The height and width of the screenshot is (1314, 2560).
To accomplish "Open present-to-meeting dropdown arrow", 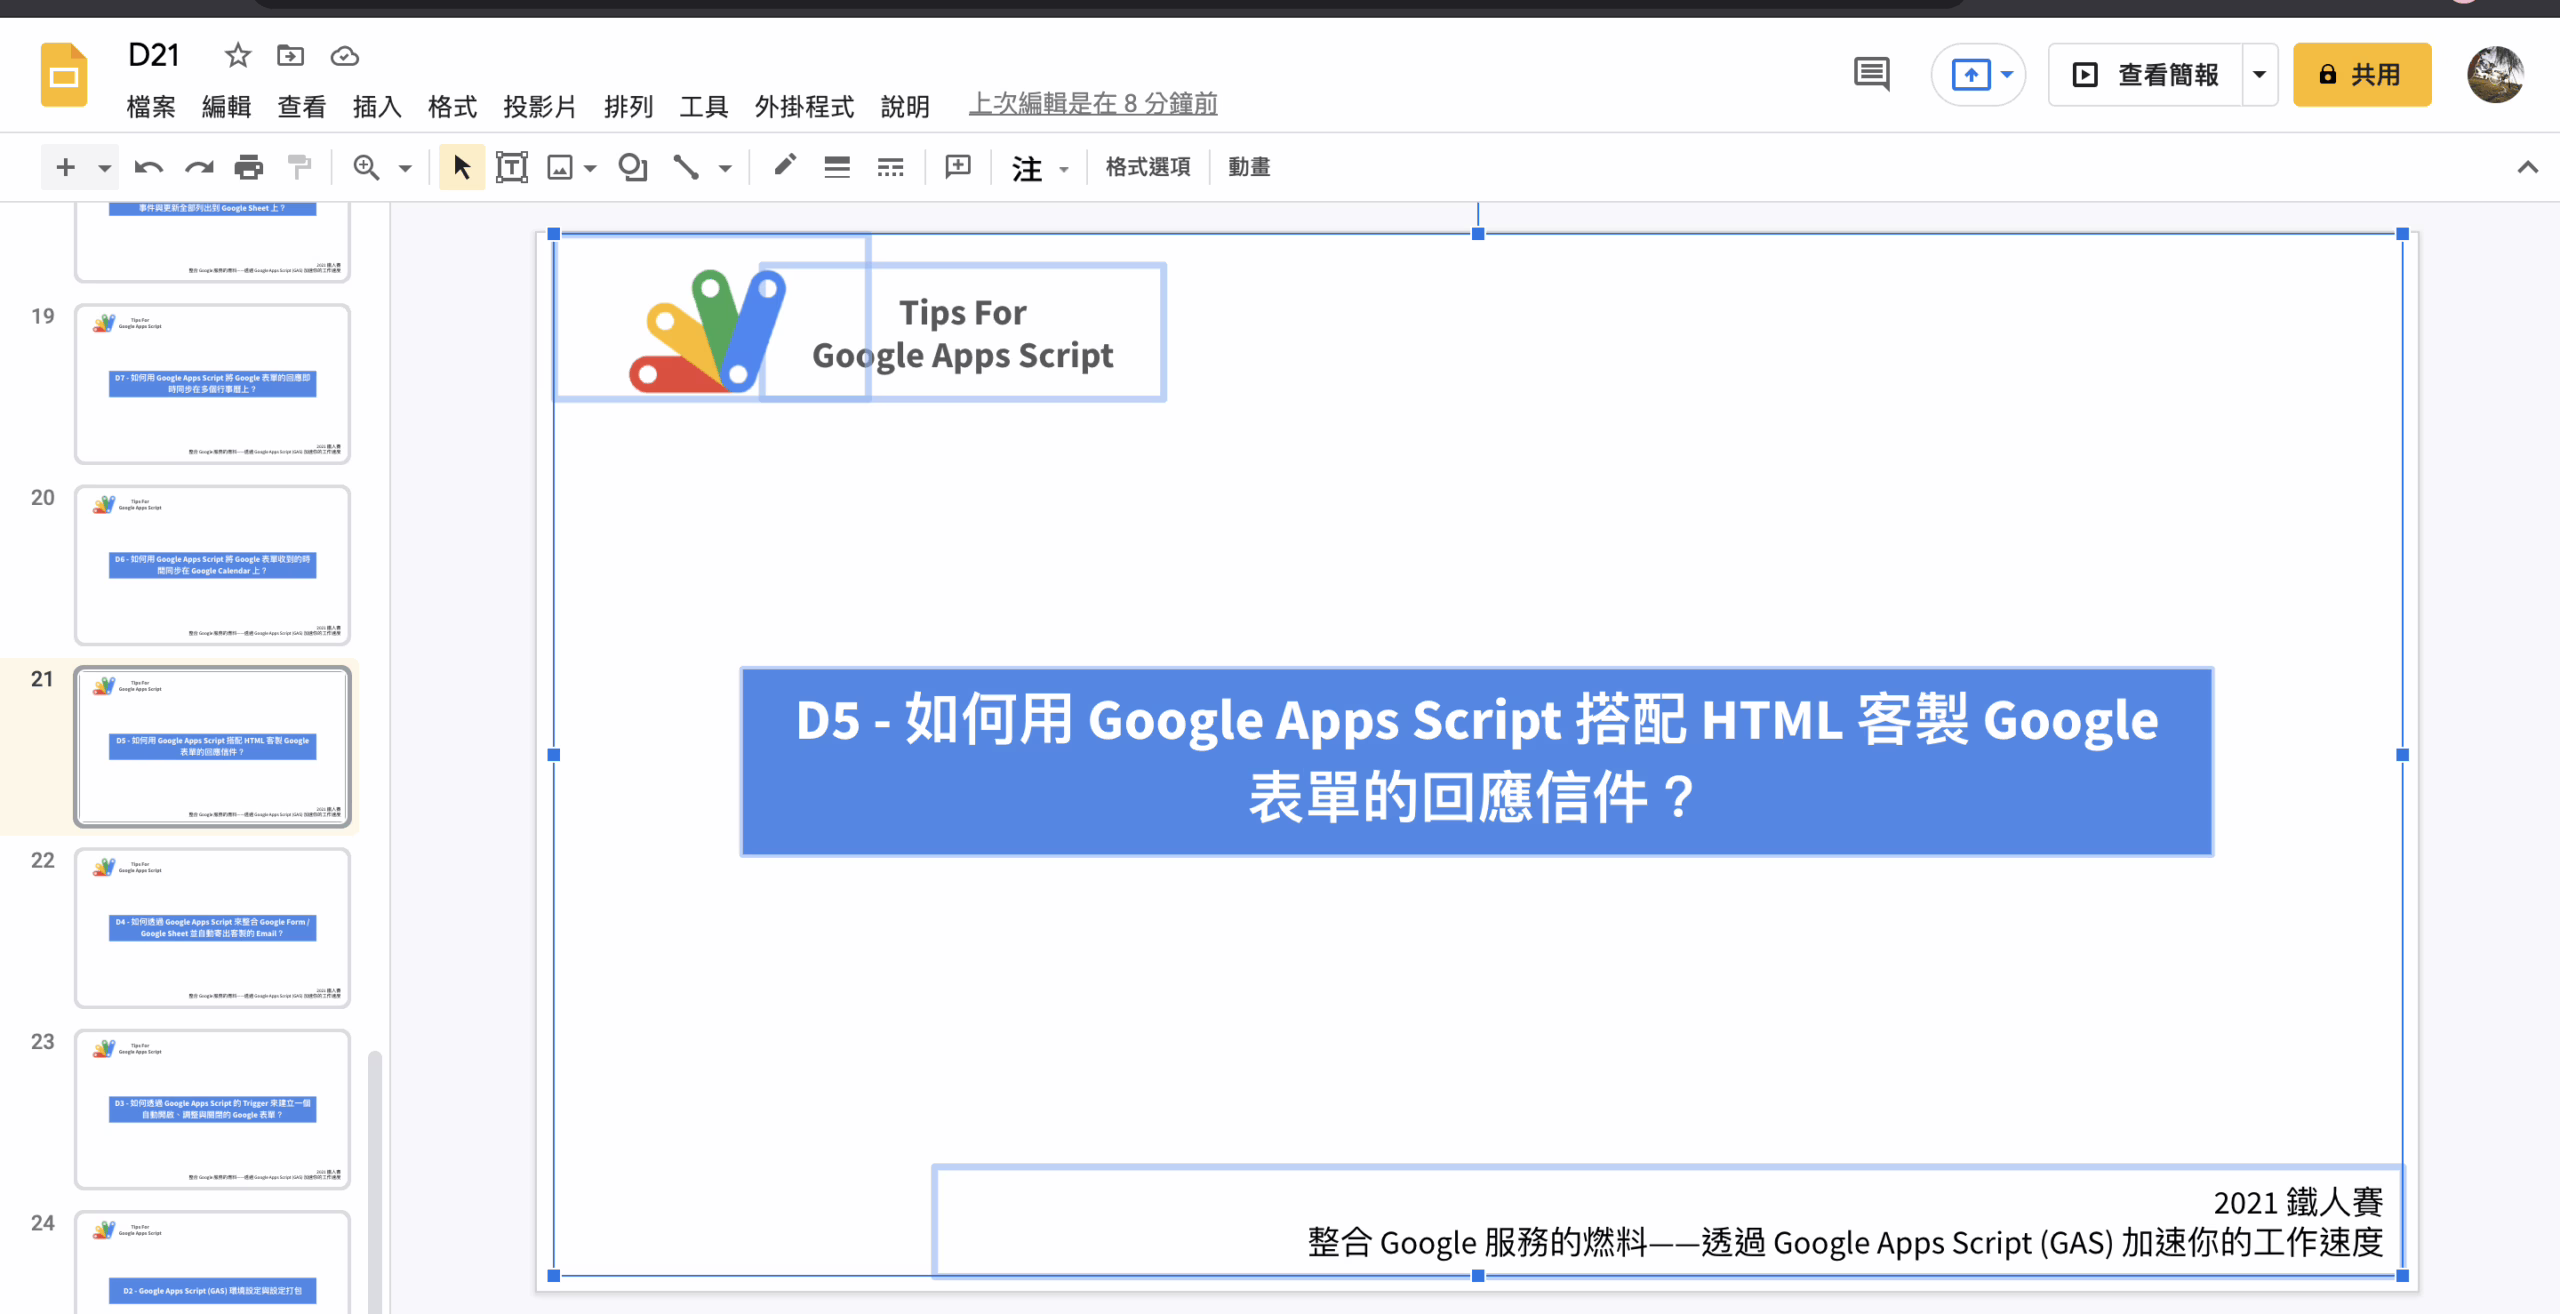I will (2006, 75).
